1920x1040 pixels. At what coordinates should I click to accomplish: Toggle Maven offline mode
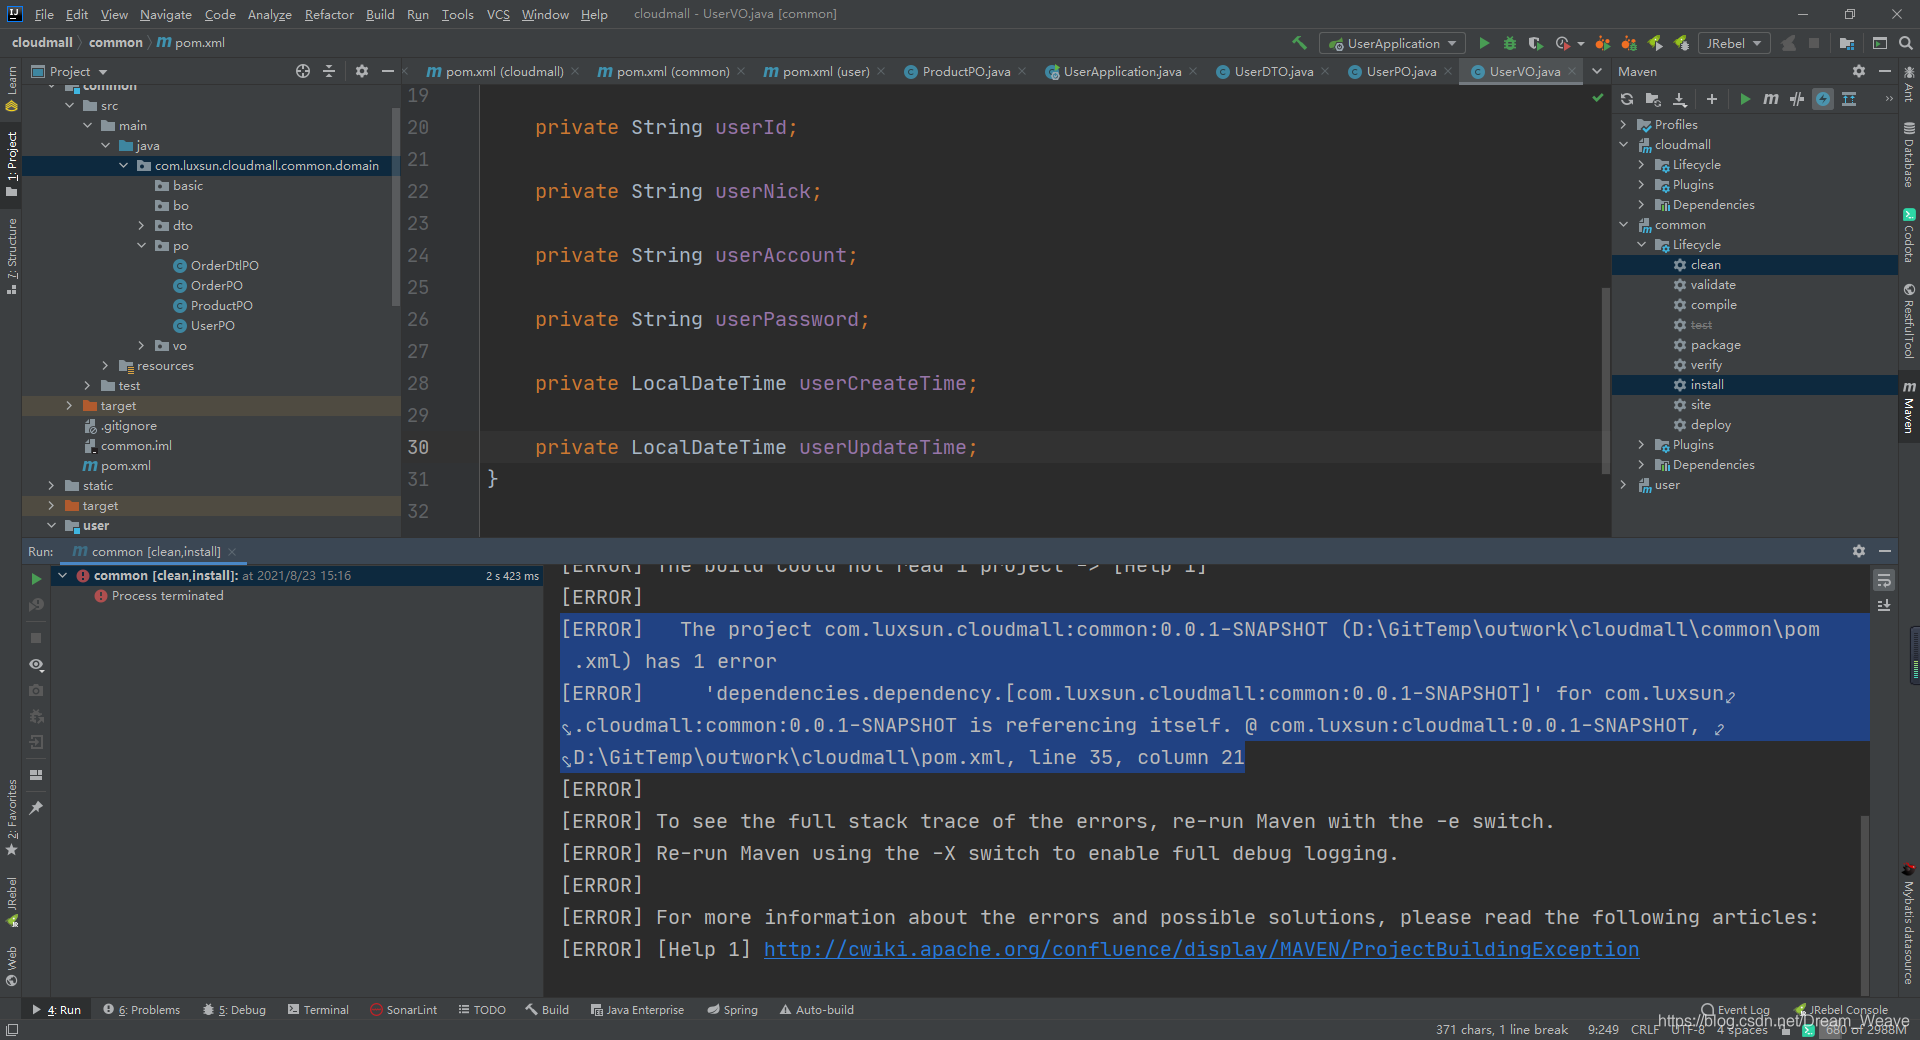click(1797, 99)
